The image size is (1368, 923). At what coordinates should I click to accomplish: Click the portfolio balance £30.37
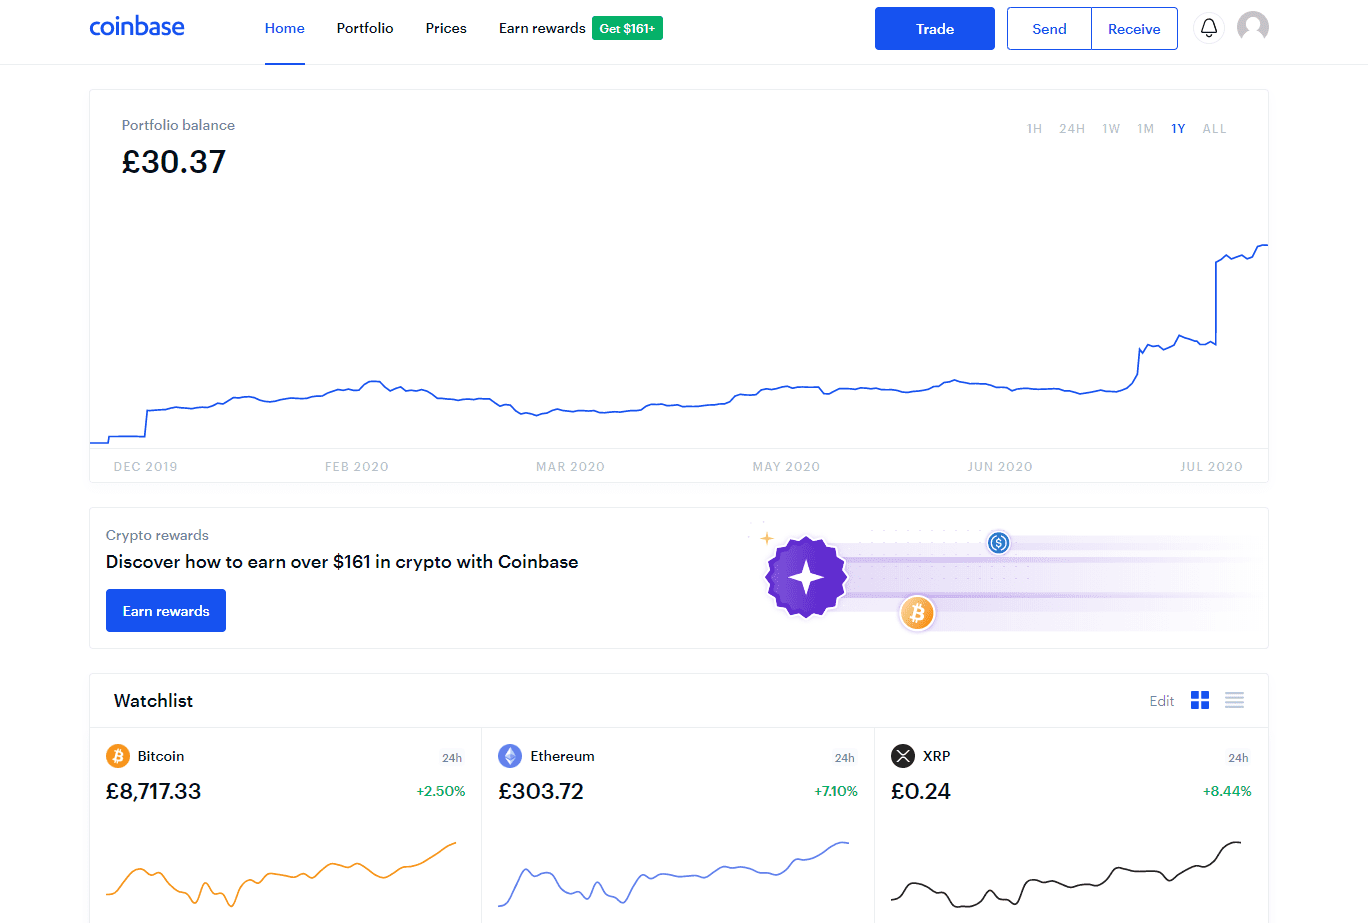[174, 162]
